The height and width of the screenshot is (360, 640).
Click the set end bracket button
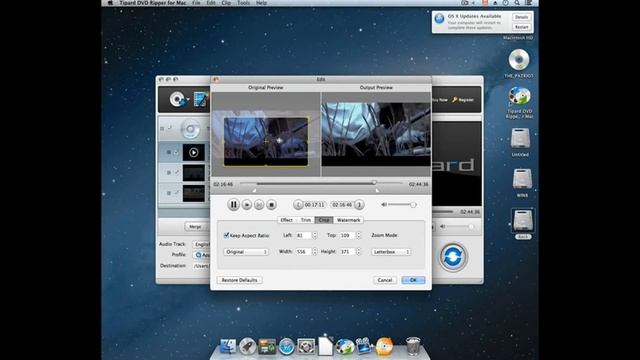tap(359, 204)
